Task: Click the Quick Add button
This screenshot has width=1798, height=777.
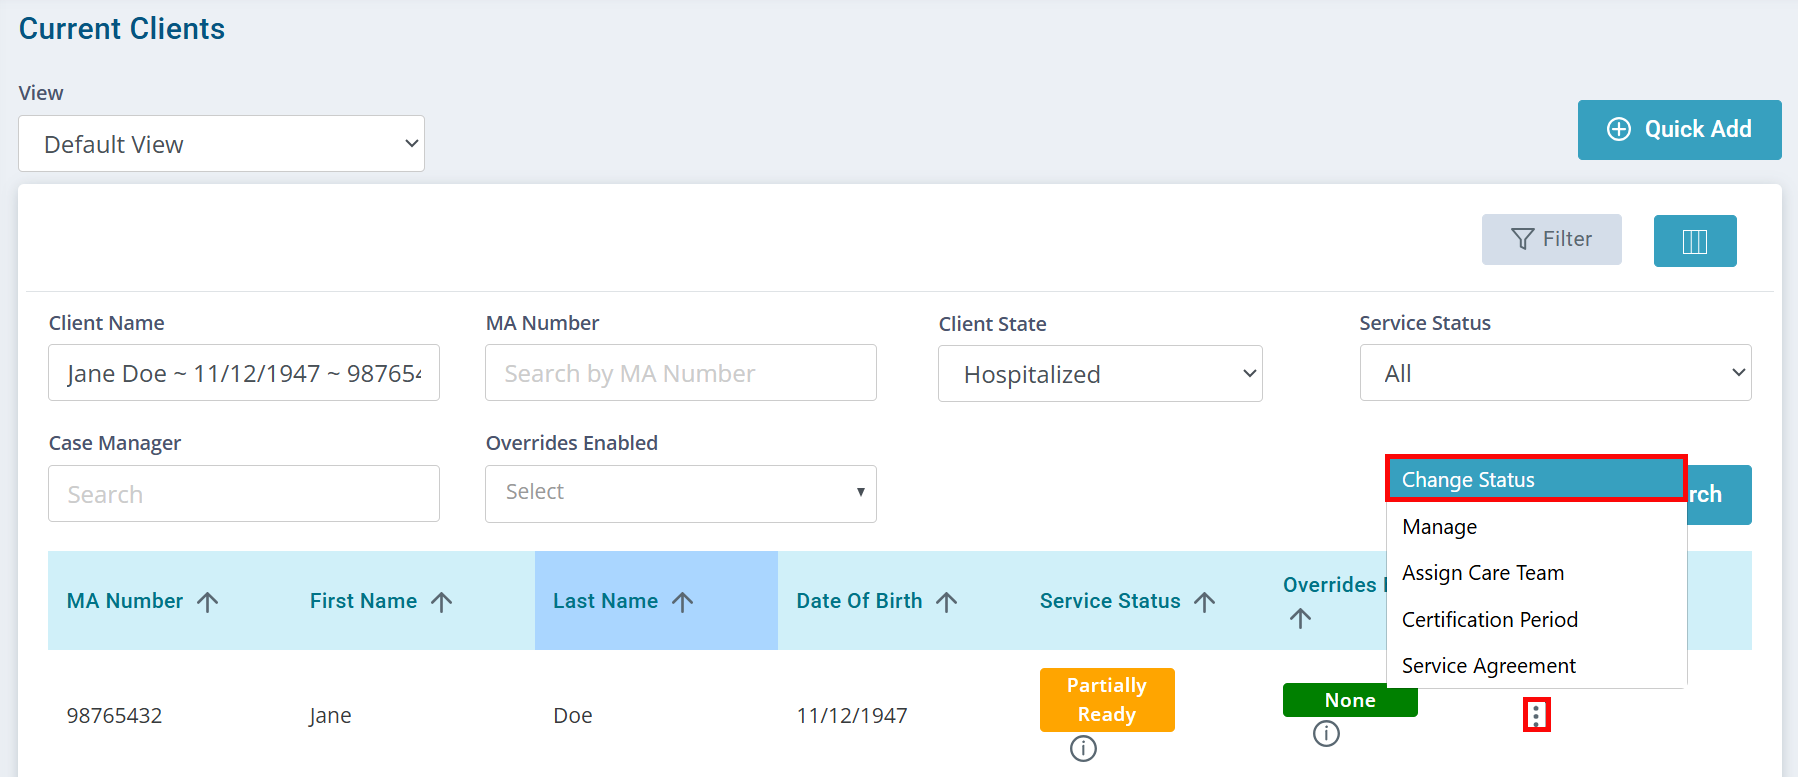Action: (x=1680, y=130)
